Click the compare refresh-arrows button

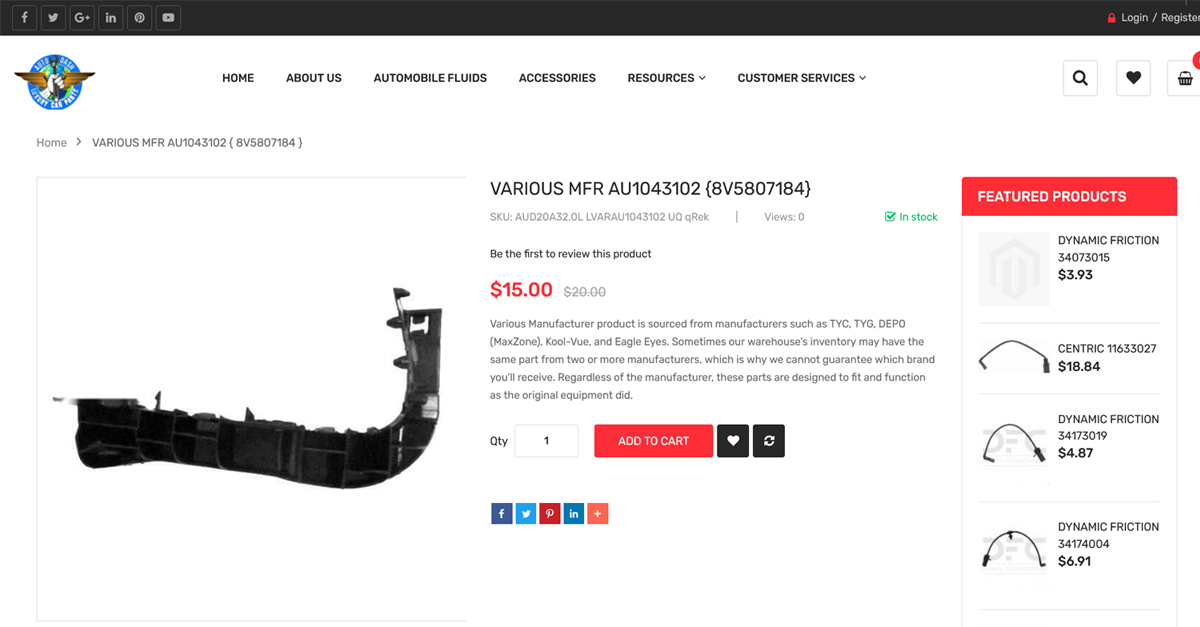coord(769,441)
